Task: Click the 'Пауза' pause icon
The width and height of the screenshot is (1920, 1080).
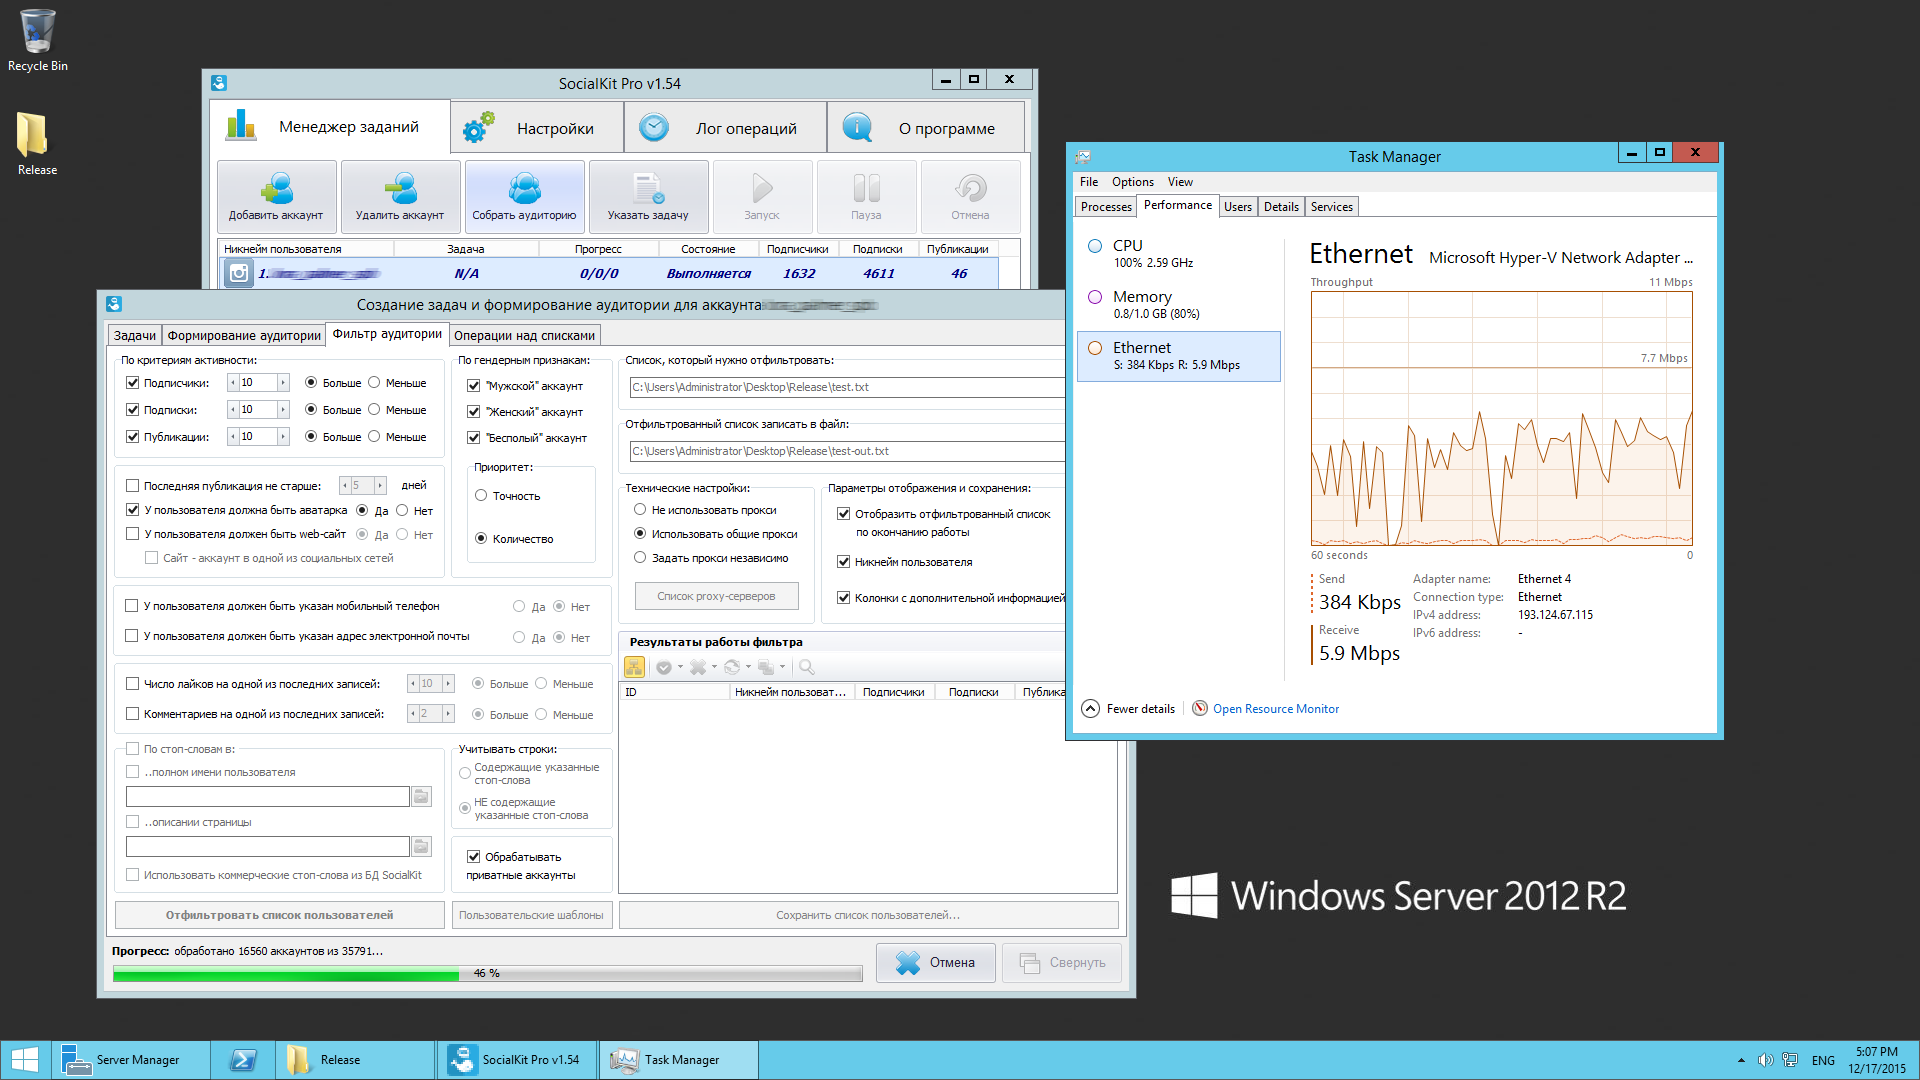Action: (866, 188)
